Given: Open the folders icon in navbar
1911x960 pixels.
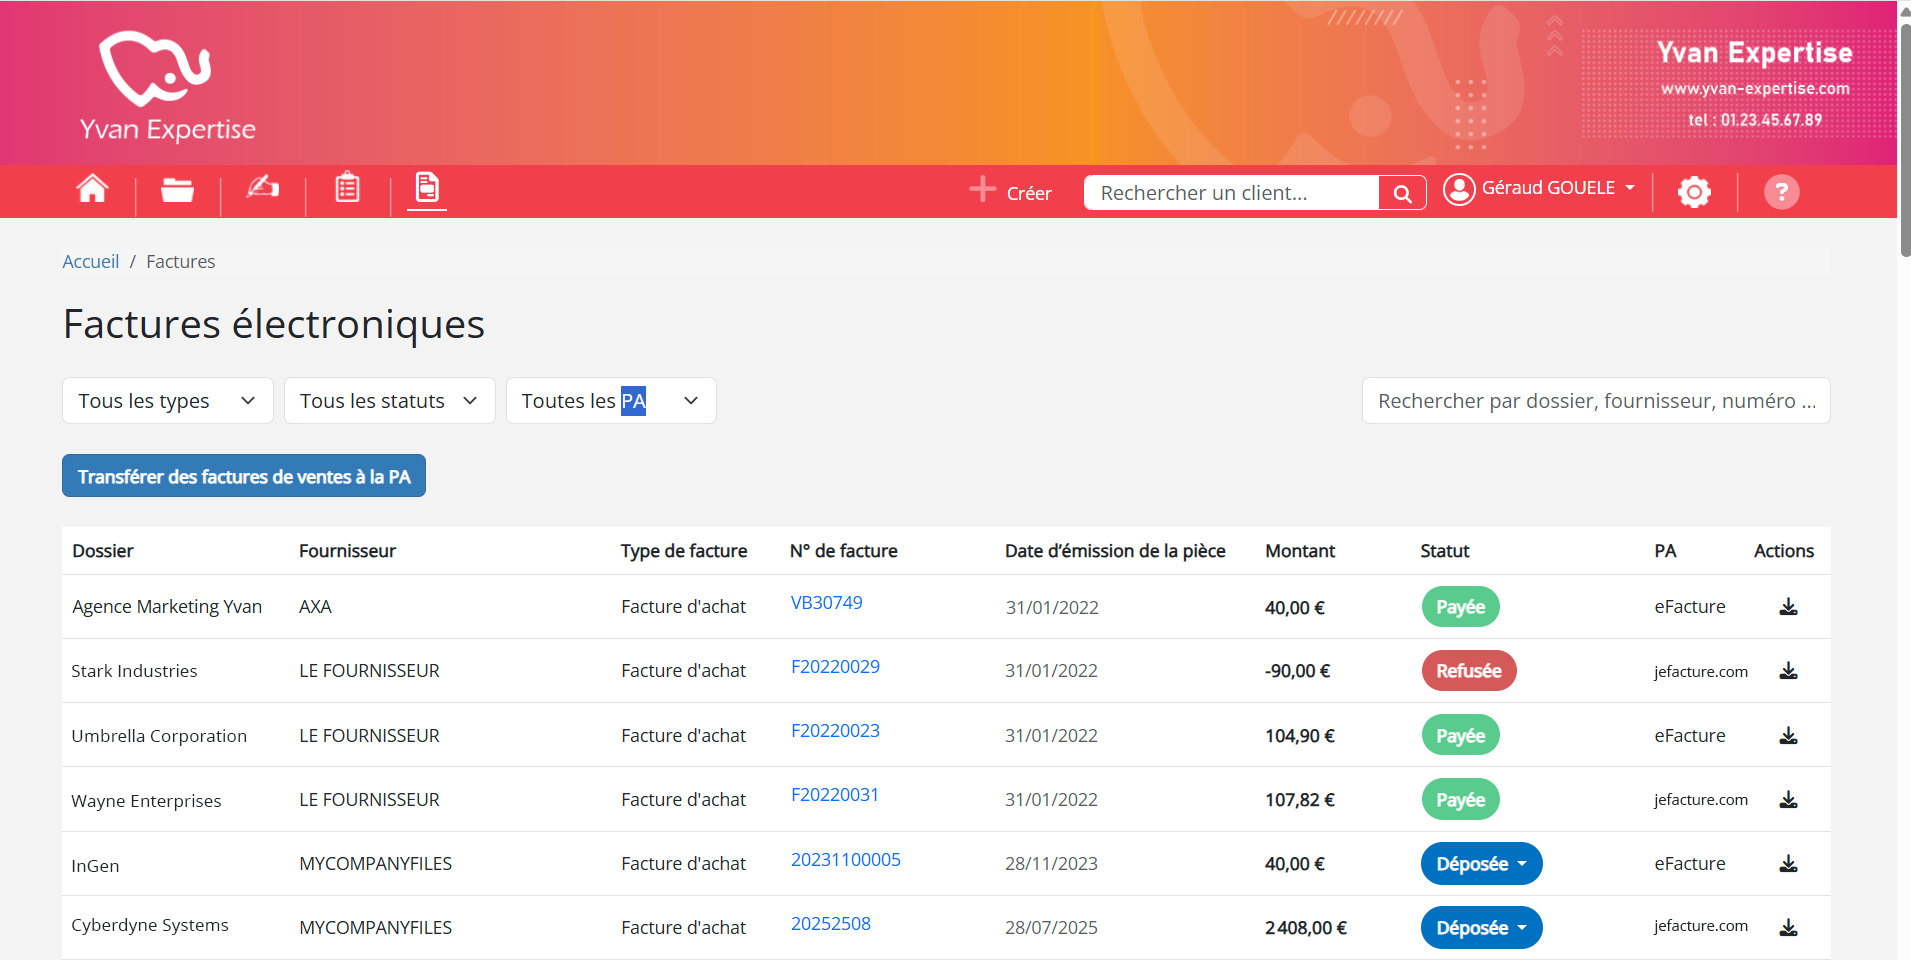Looking at the screenshot, I should [x=177, y=190].
